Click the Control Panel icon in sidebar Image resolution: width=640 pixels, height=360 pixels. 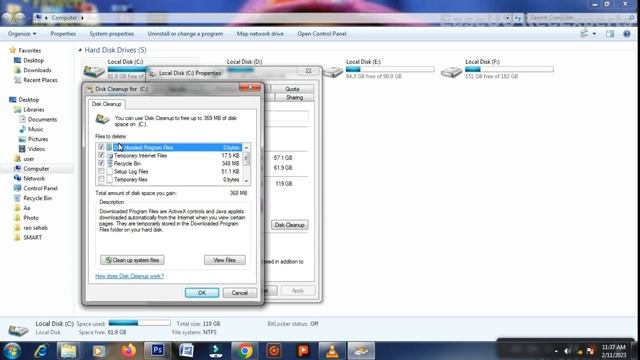click(x=17, y=188)
